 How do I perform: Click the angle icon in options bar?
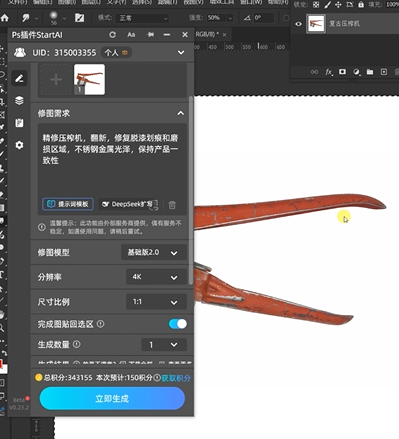coord(247,18)
